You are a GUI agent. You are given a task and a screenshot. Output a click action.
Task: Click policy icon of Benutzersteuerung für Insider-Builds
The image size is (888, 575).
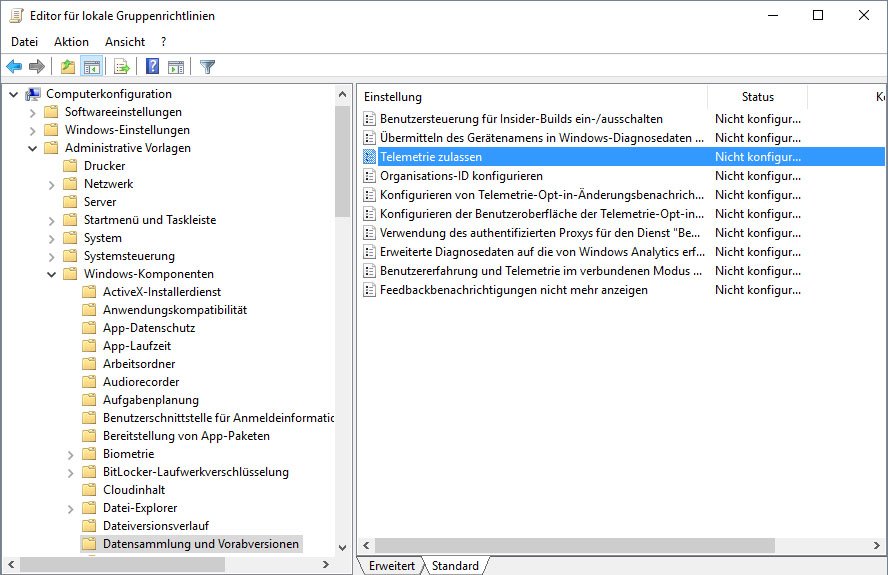point(369,119)
